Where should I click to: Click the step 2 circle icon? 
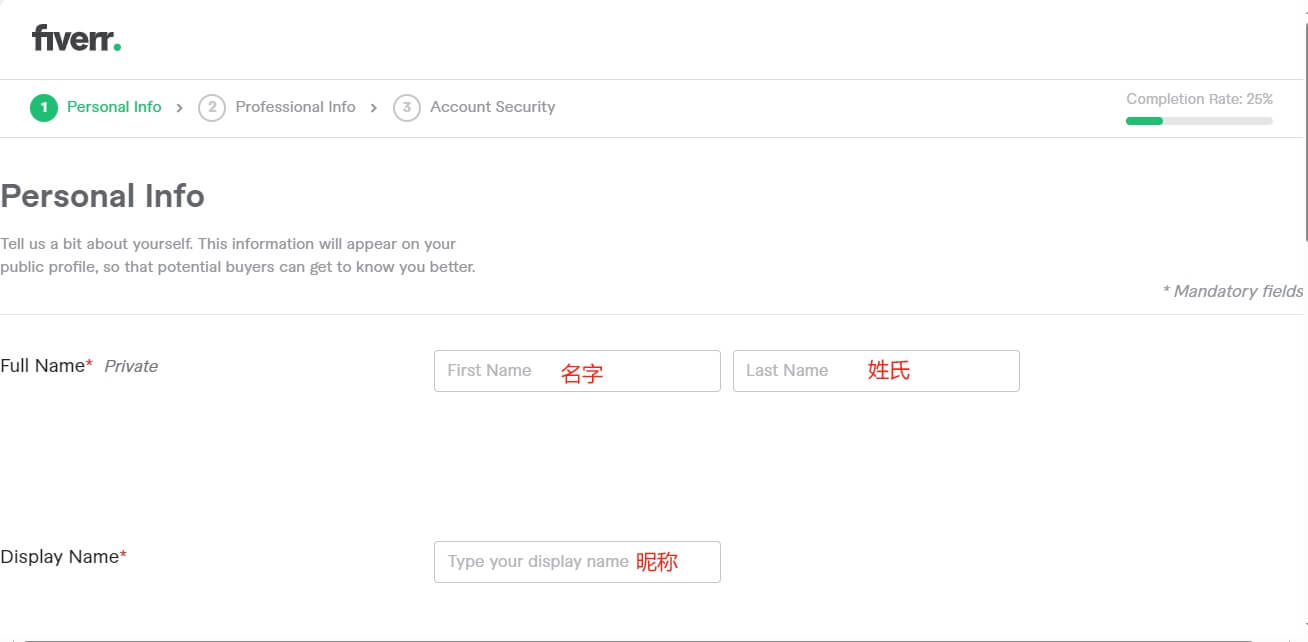[x=211, y=108]
